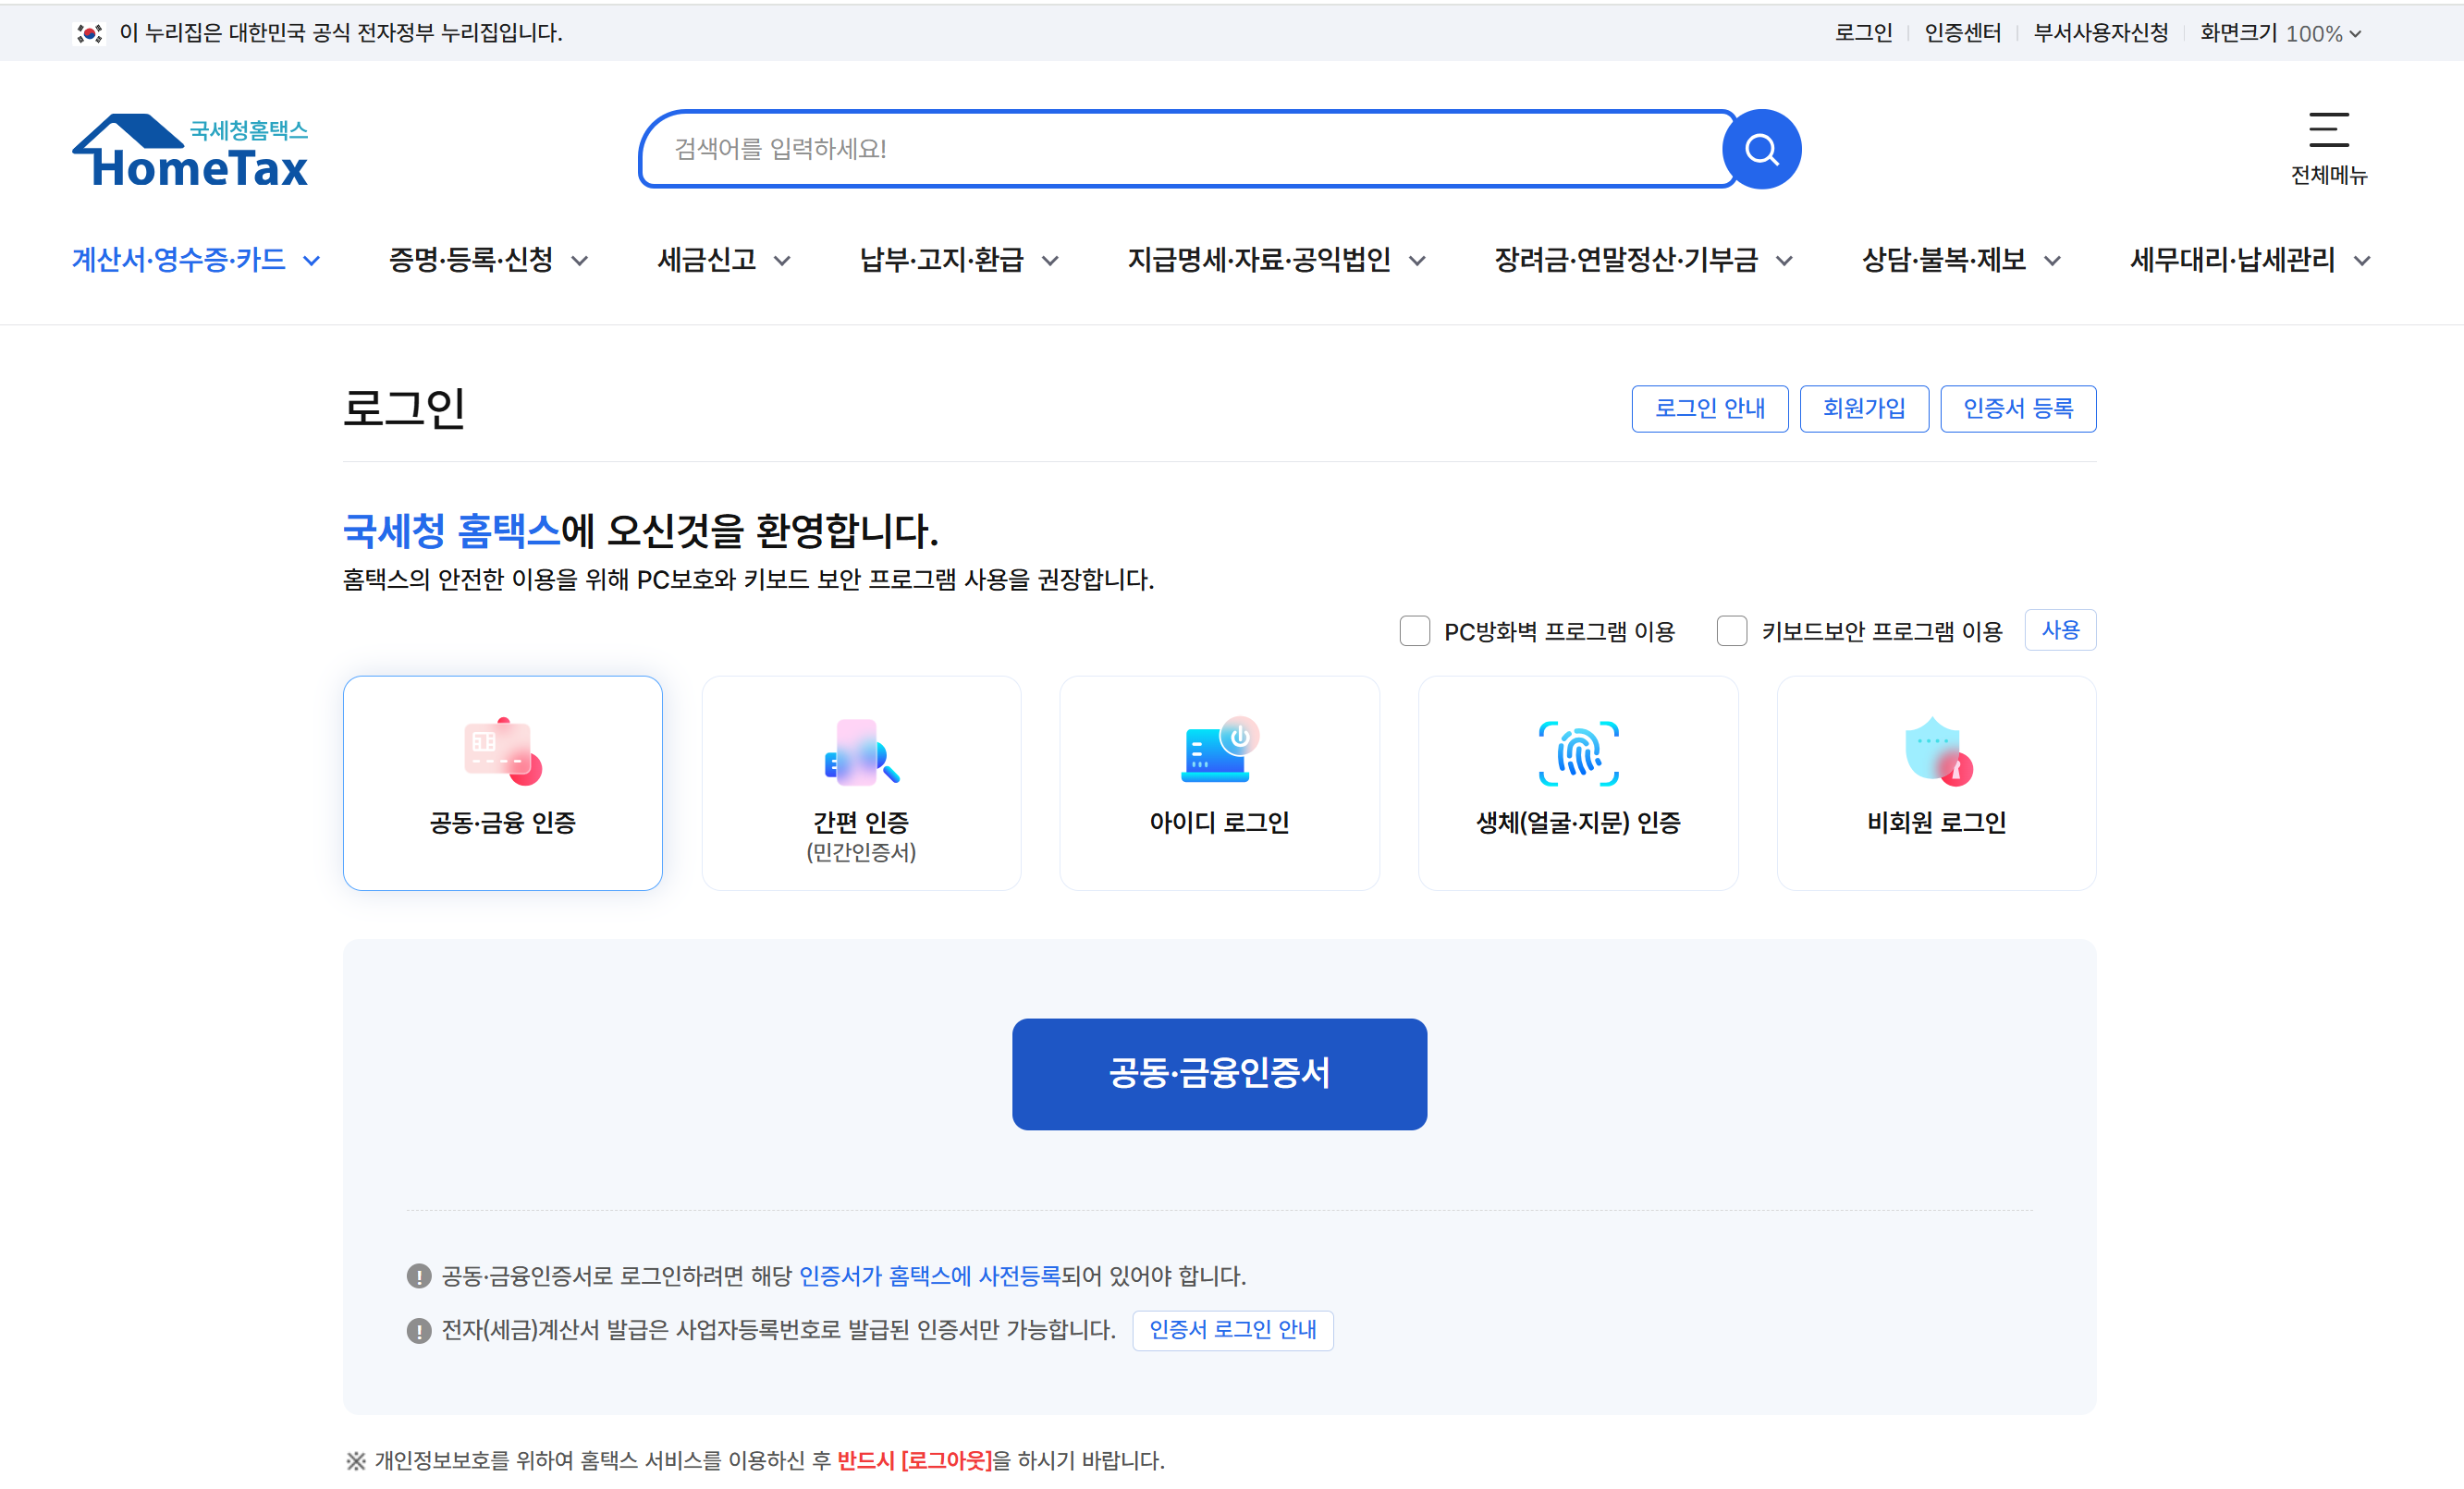Viewport: 2464px width, 1489px height.
Task: Focus the 검색어를 입력하세요 search field
Action: (1187, 149)
